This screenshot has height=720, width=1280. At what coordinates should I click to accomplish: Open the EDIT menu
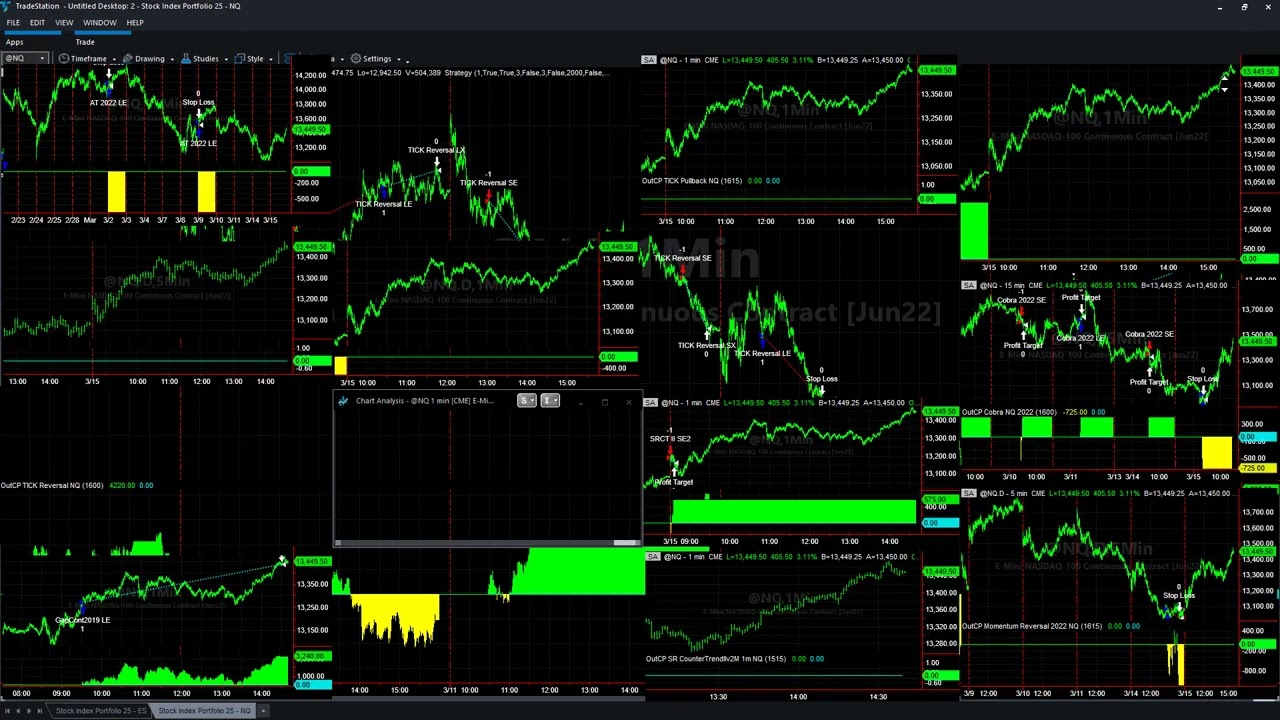click(x=37, y=22)
